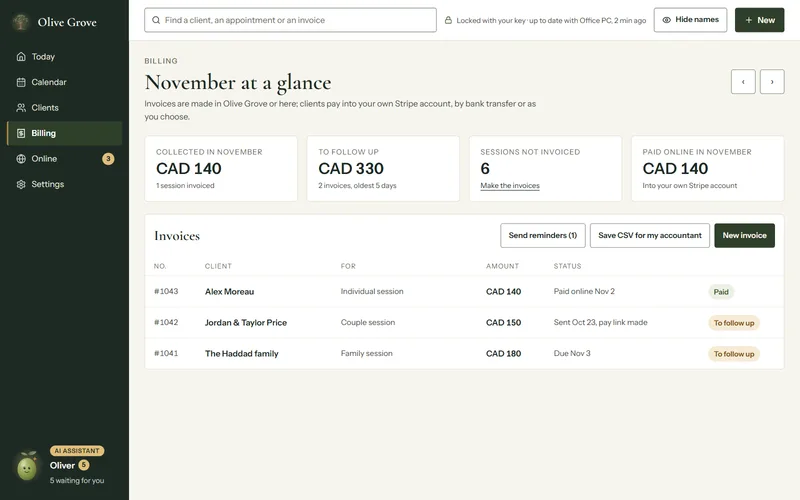Viewport: 800px width, 500px height.
Task: Click the search magnifier icon
Action: point(156,20)
